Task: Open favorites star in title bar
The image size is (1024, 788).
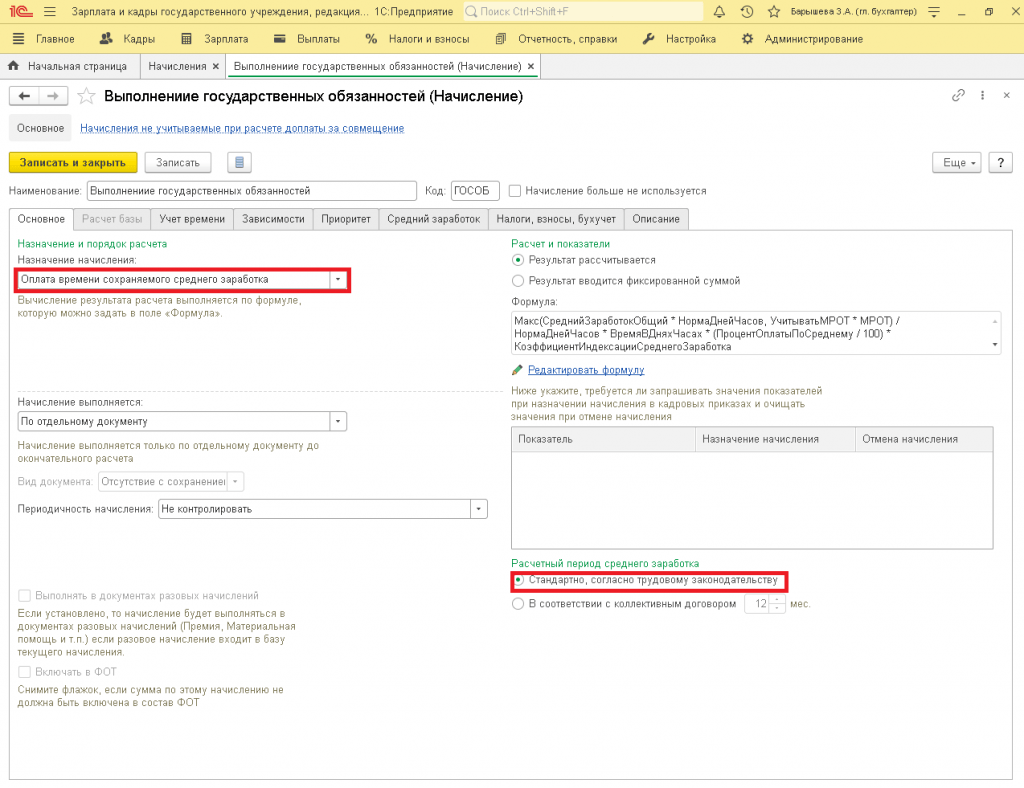Action: click(x=773, y=12)
